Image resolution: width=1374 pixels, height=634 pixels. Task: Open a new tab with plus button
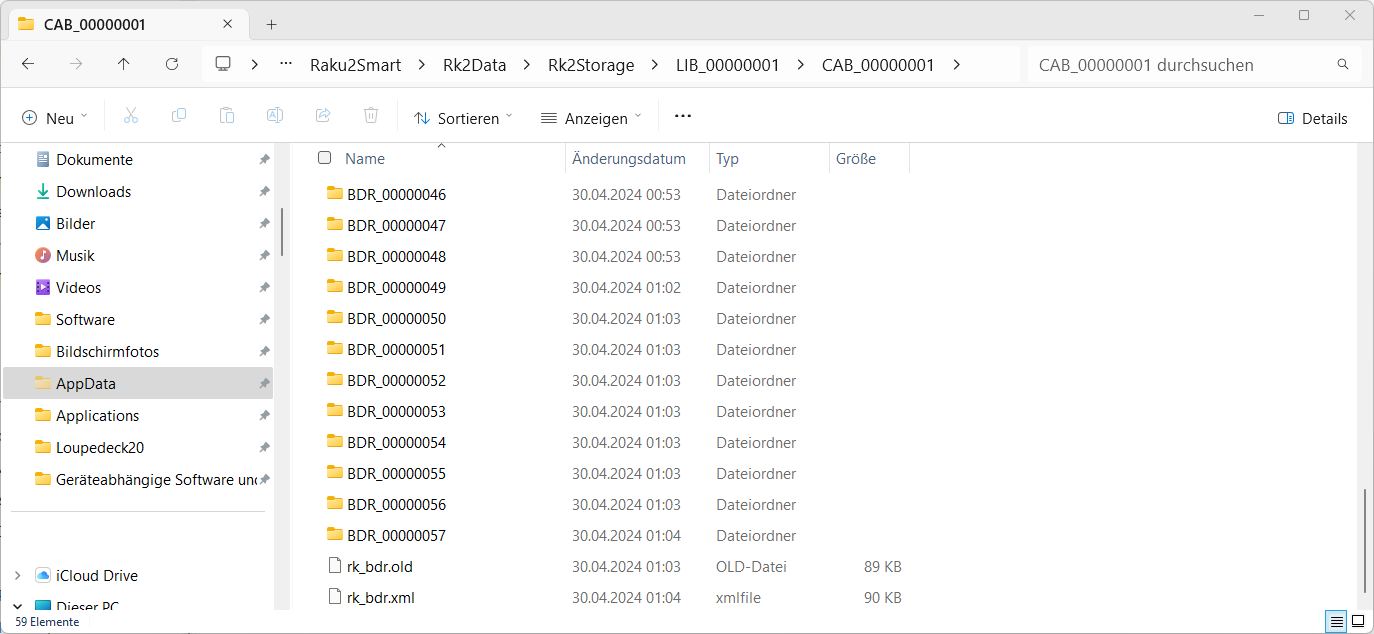click(x=271, y=24)
